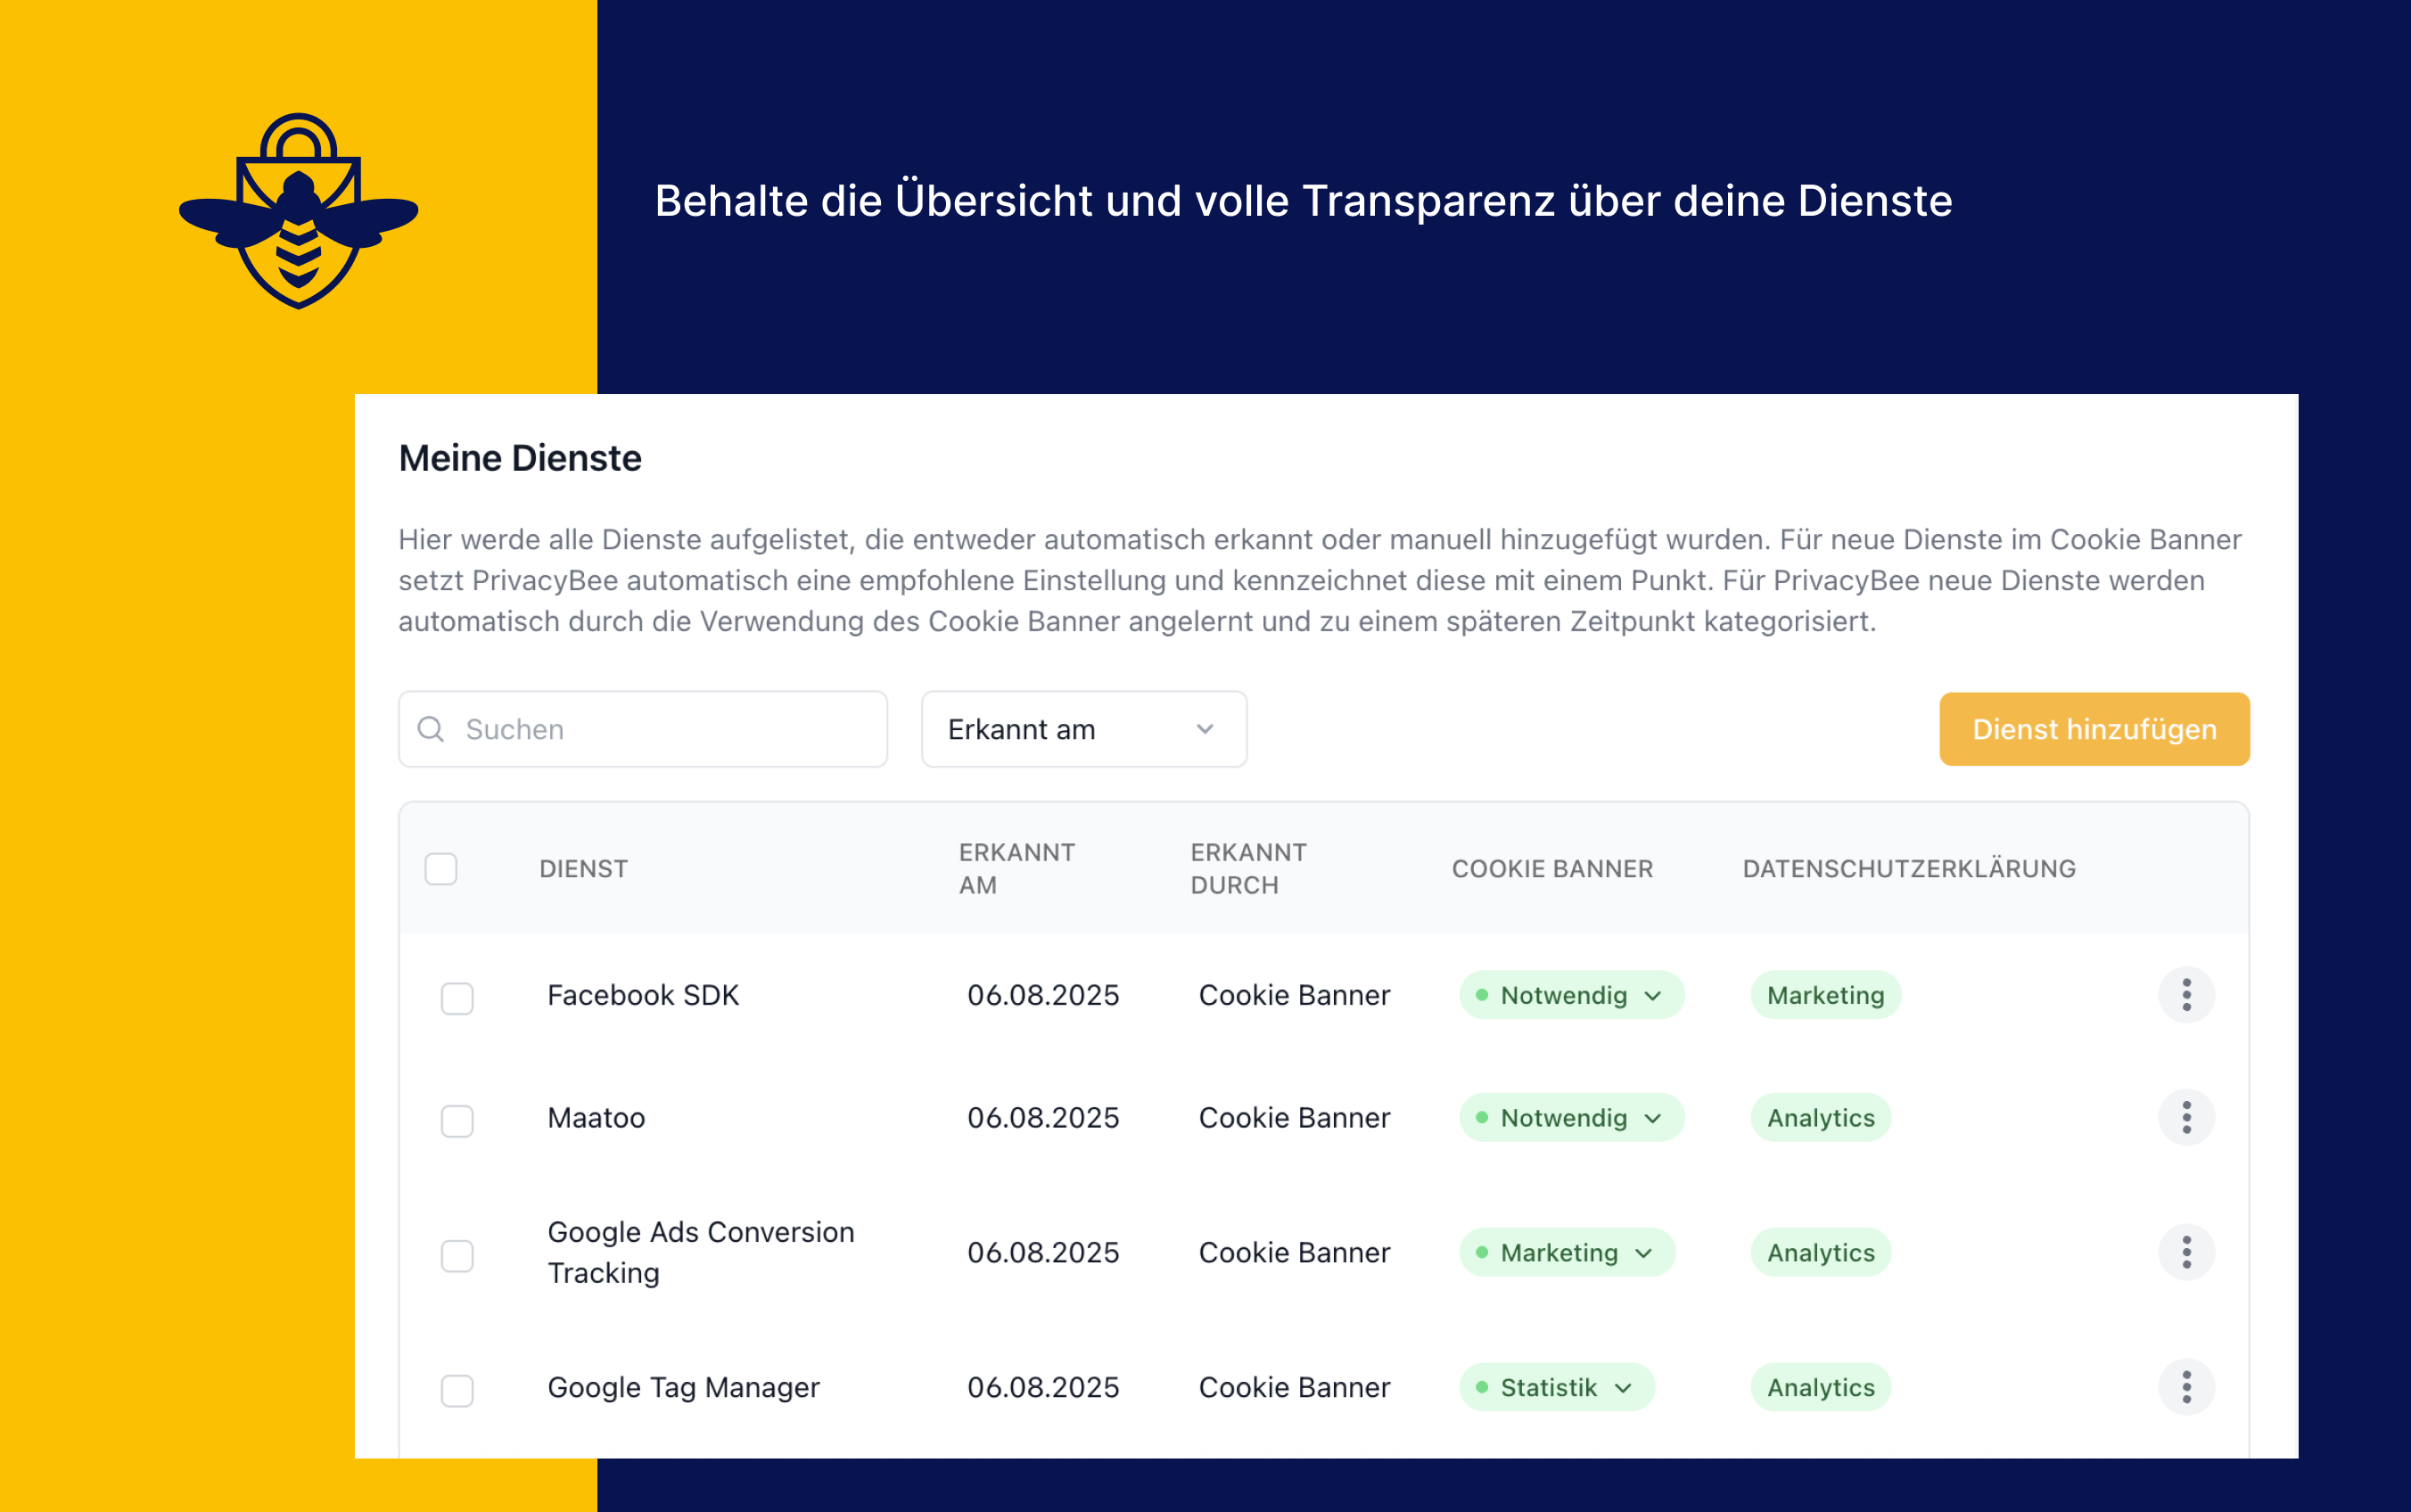Image resolution: width=2411 pixels, height=1512 pixels.
Task: Click the 'Facebook SDK' service name
Action: pos(643,995)
